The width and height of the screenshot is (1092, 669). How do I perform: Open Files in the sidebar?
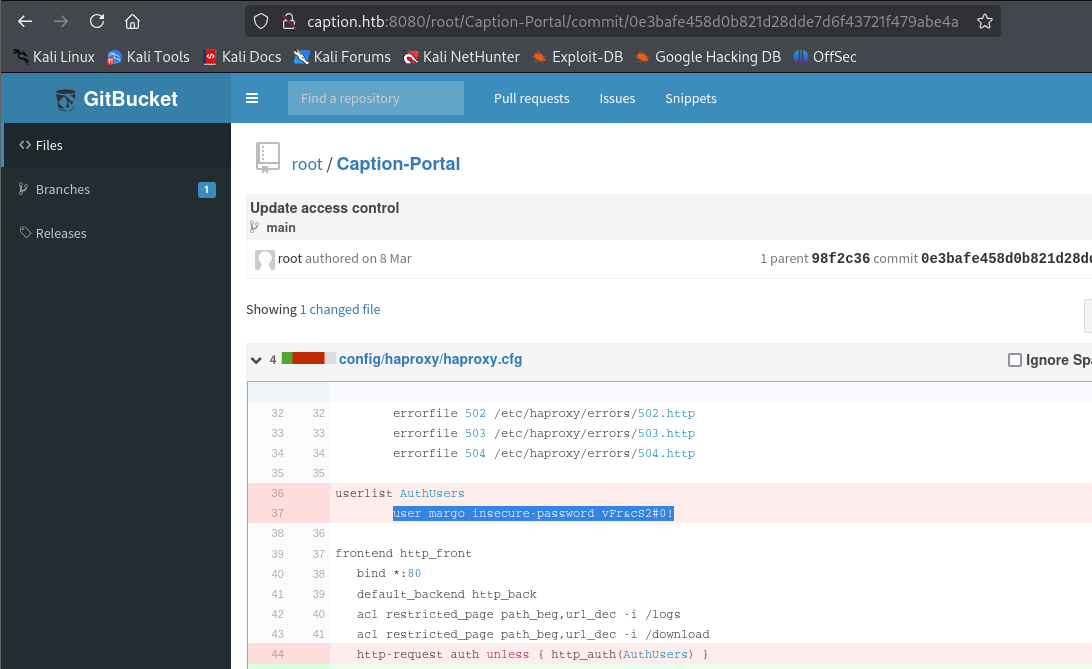(x=48, y=145)
